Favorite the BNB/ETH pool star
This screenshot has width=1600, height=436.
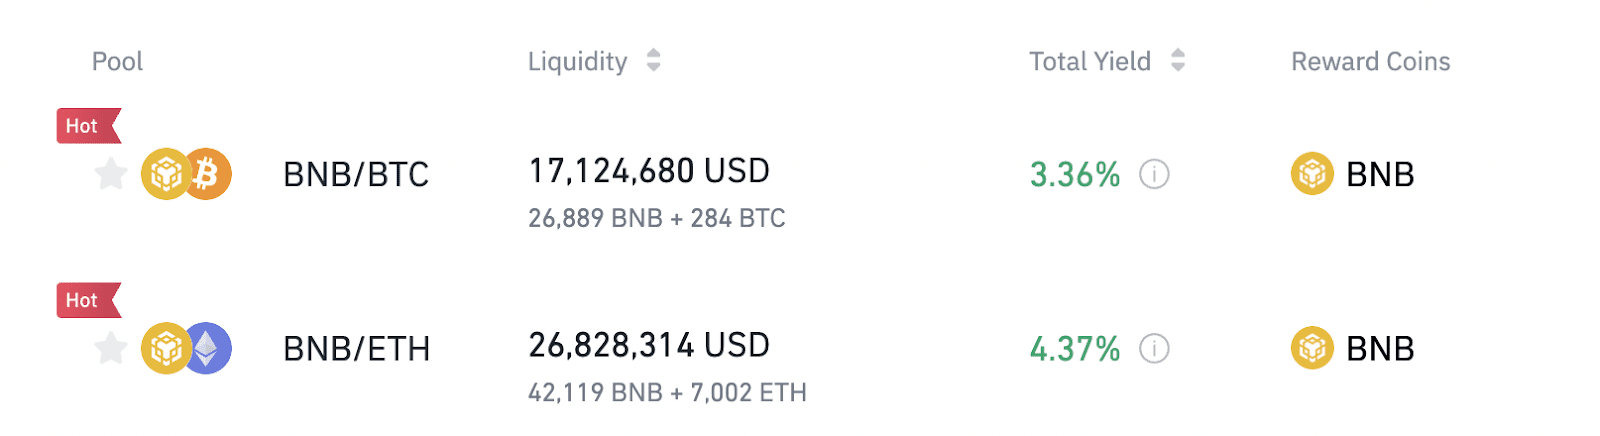click(x=110, y=348)
